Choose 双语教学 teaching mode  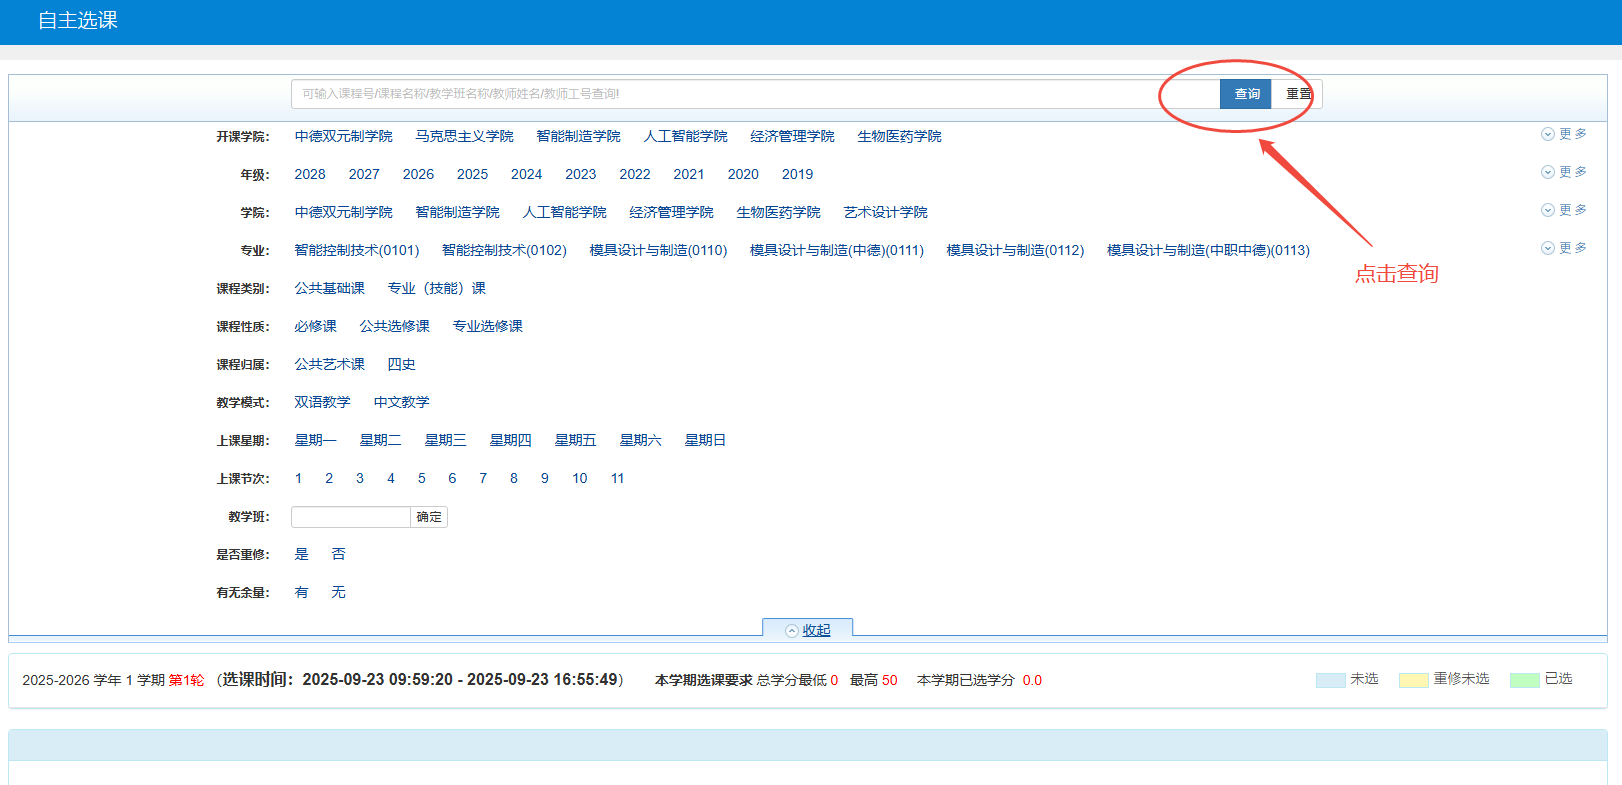(x=322, y=402)
